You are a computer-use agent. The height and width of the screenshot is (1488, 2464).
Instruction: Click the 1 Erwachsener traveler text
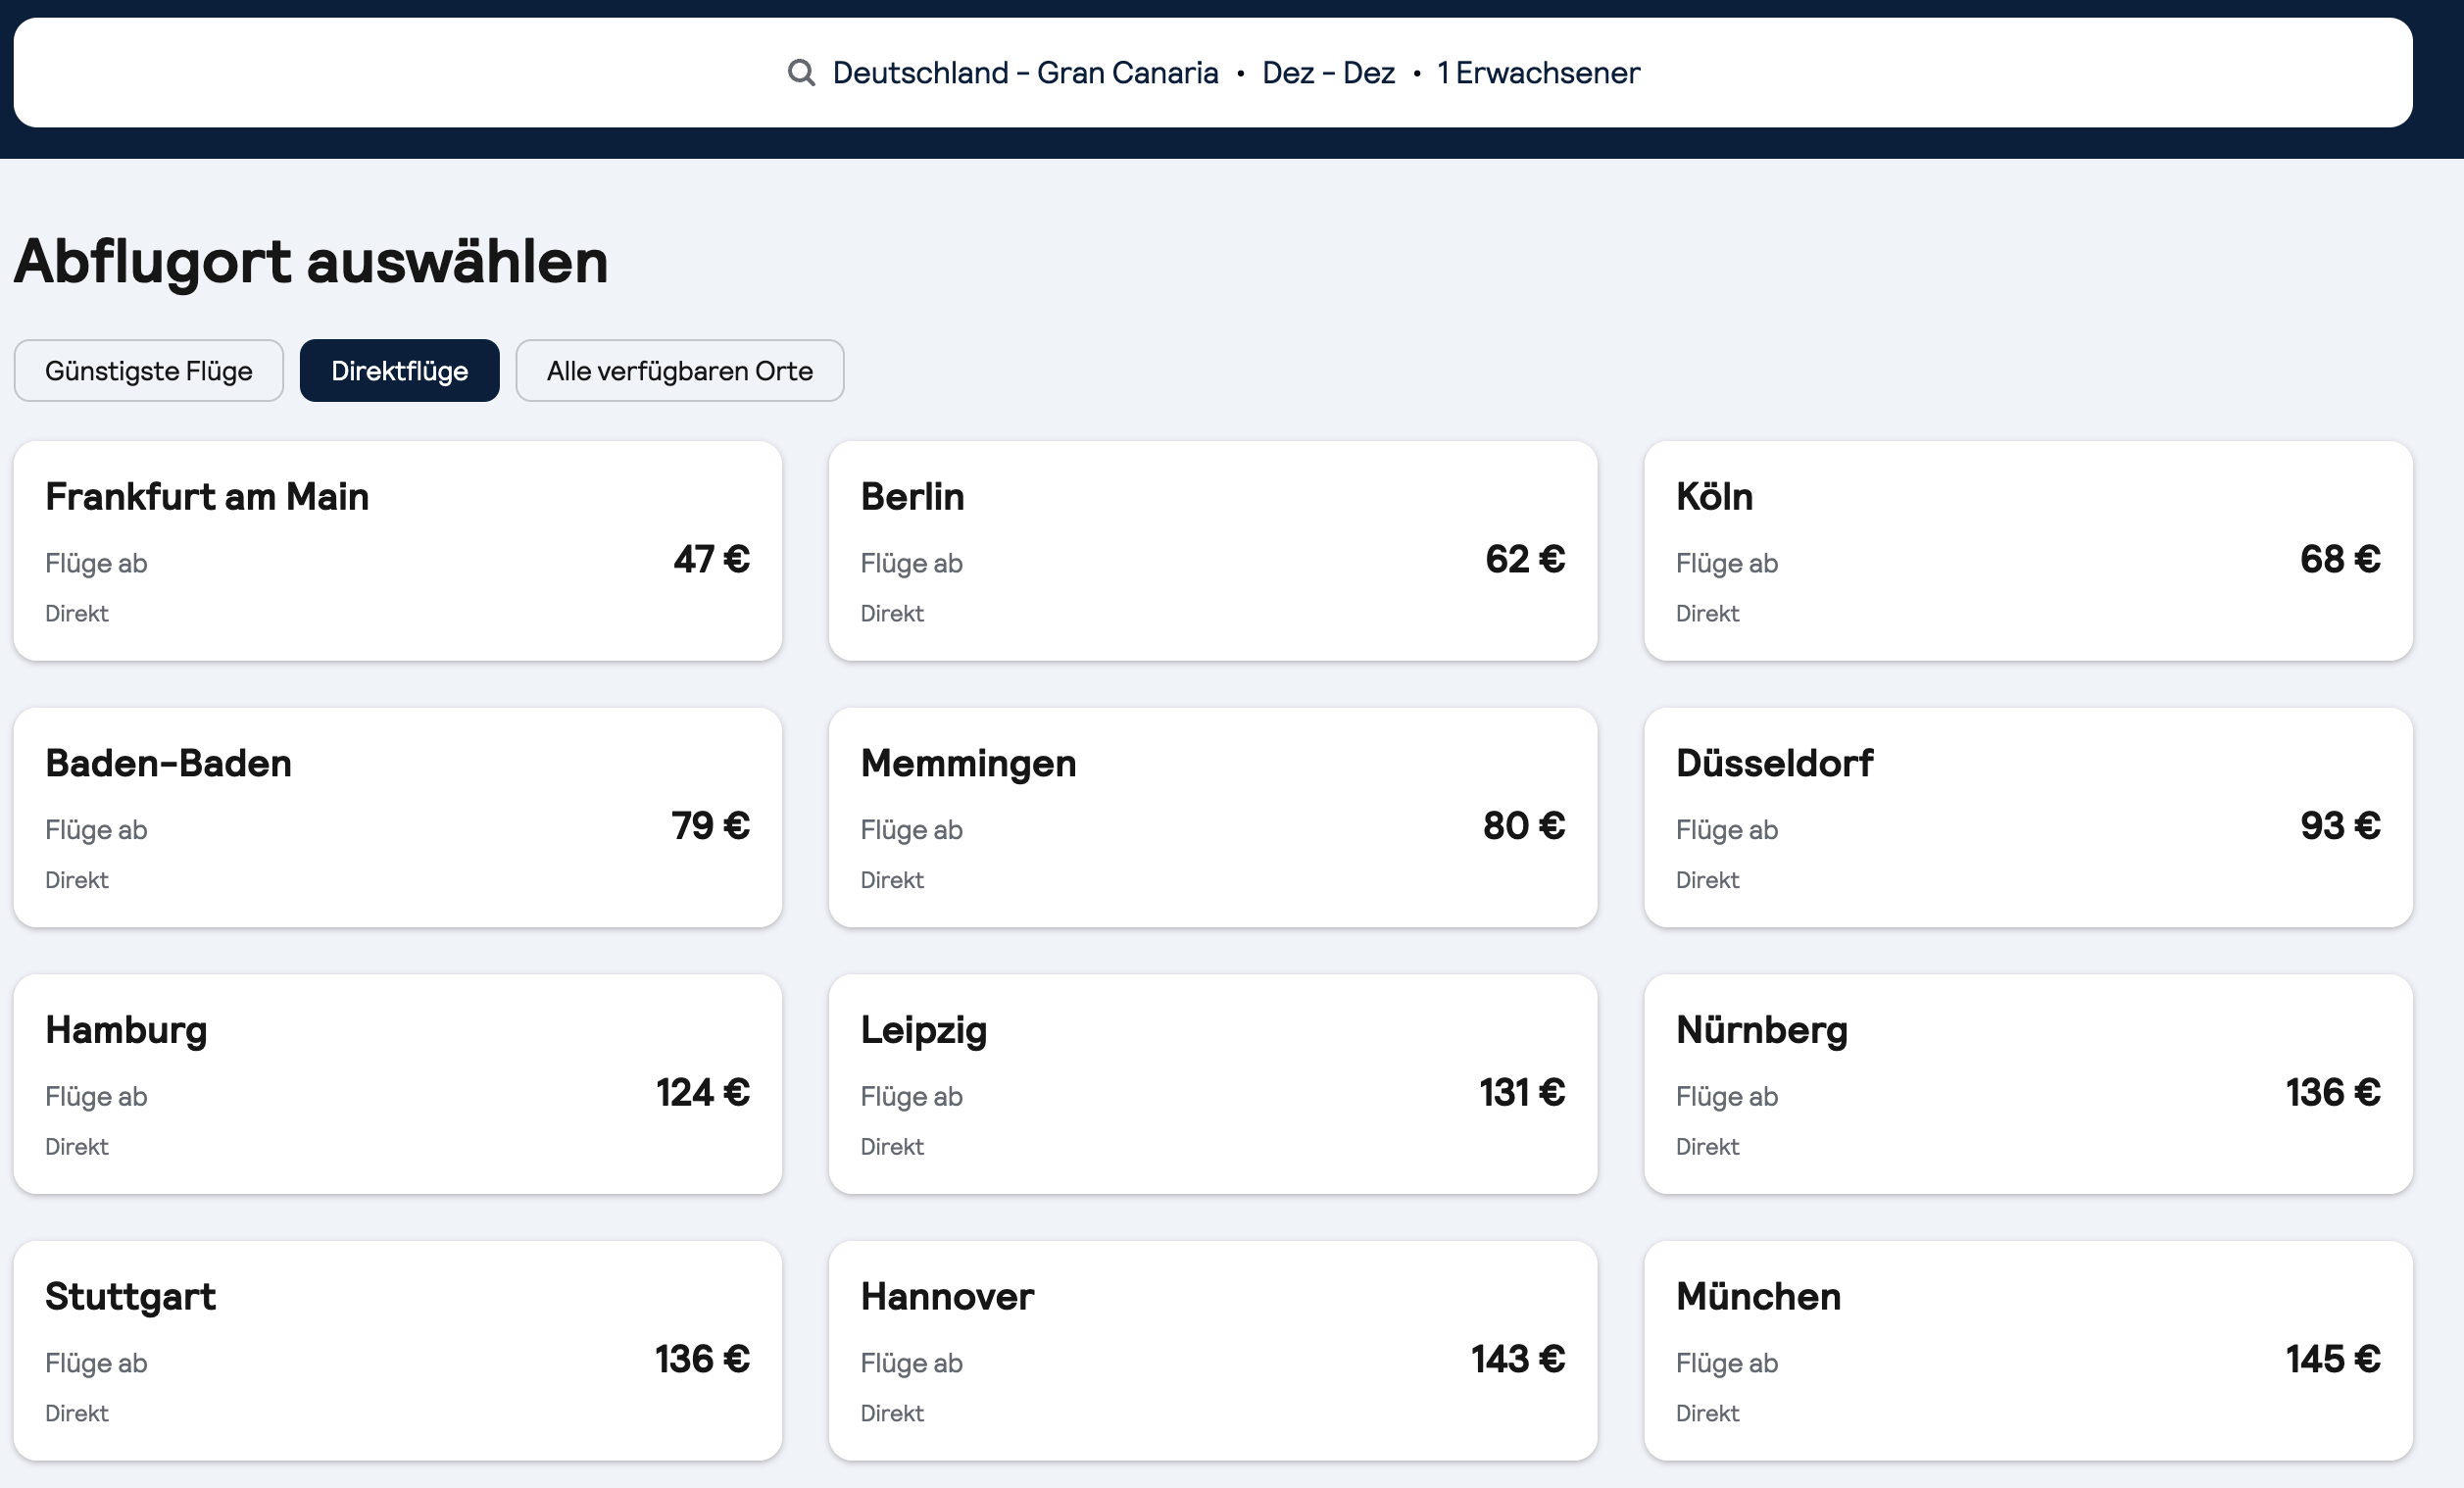pyautogui.click(x=1538, y=72)
